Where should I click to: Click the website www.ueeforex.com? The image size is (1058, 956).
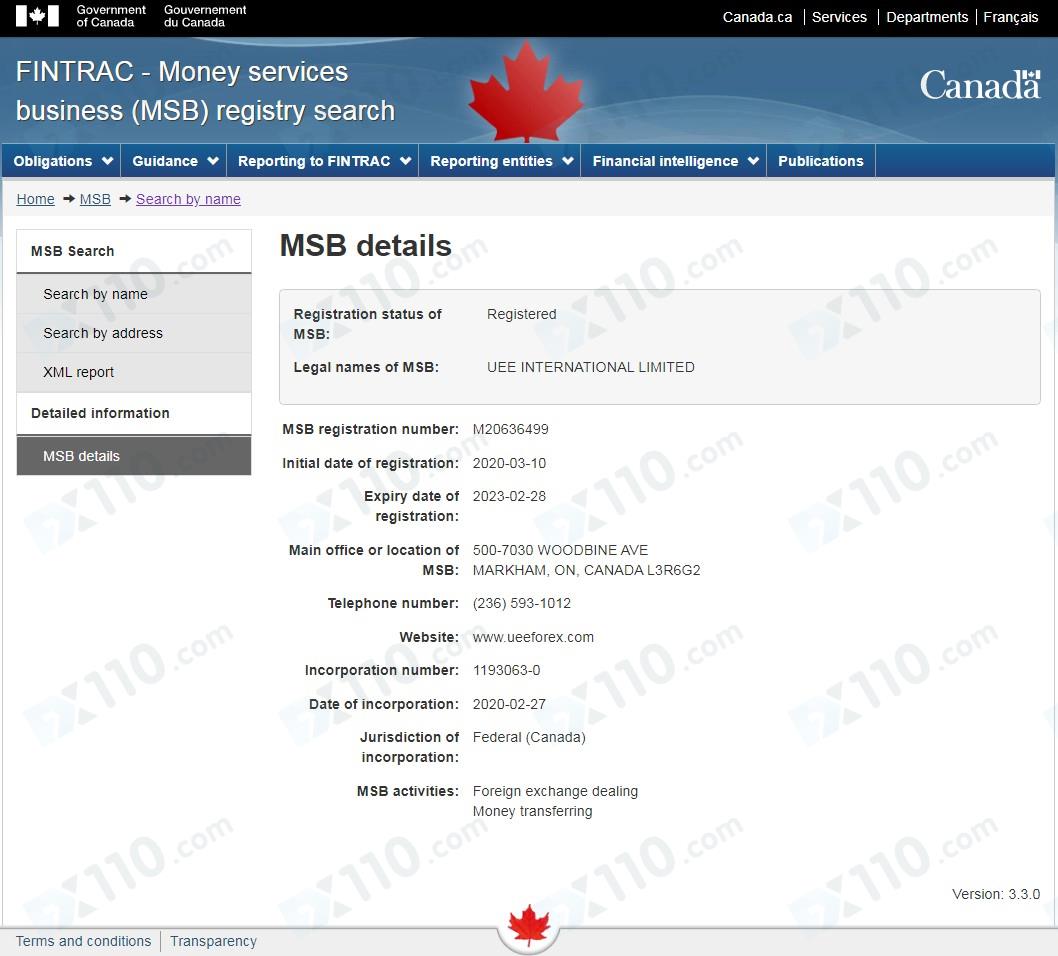pyautogui.click(x=533, y=637)
